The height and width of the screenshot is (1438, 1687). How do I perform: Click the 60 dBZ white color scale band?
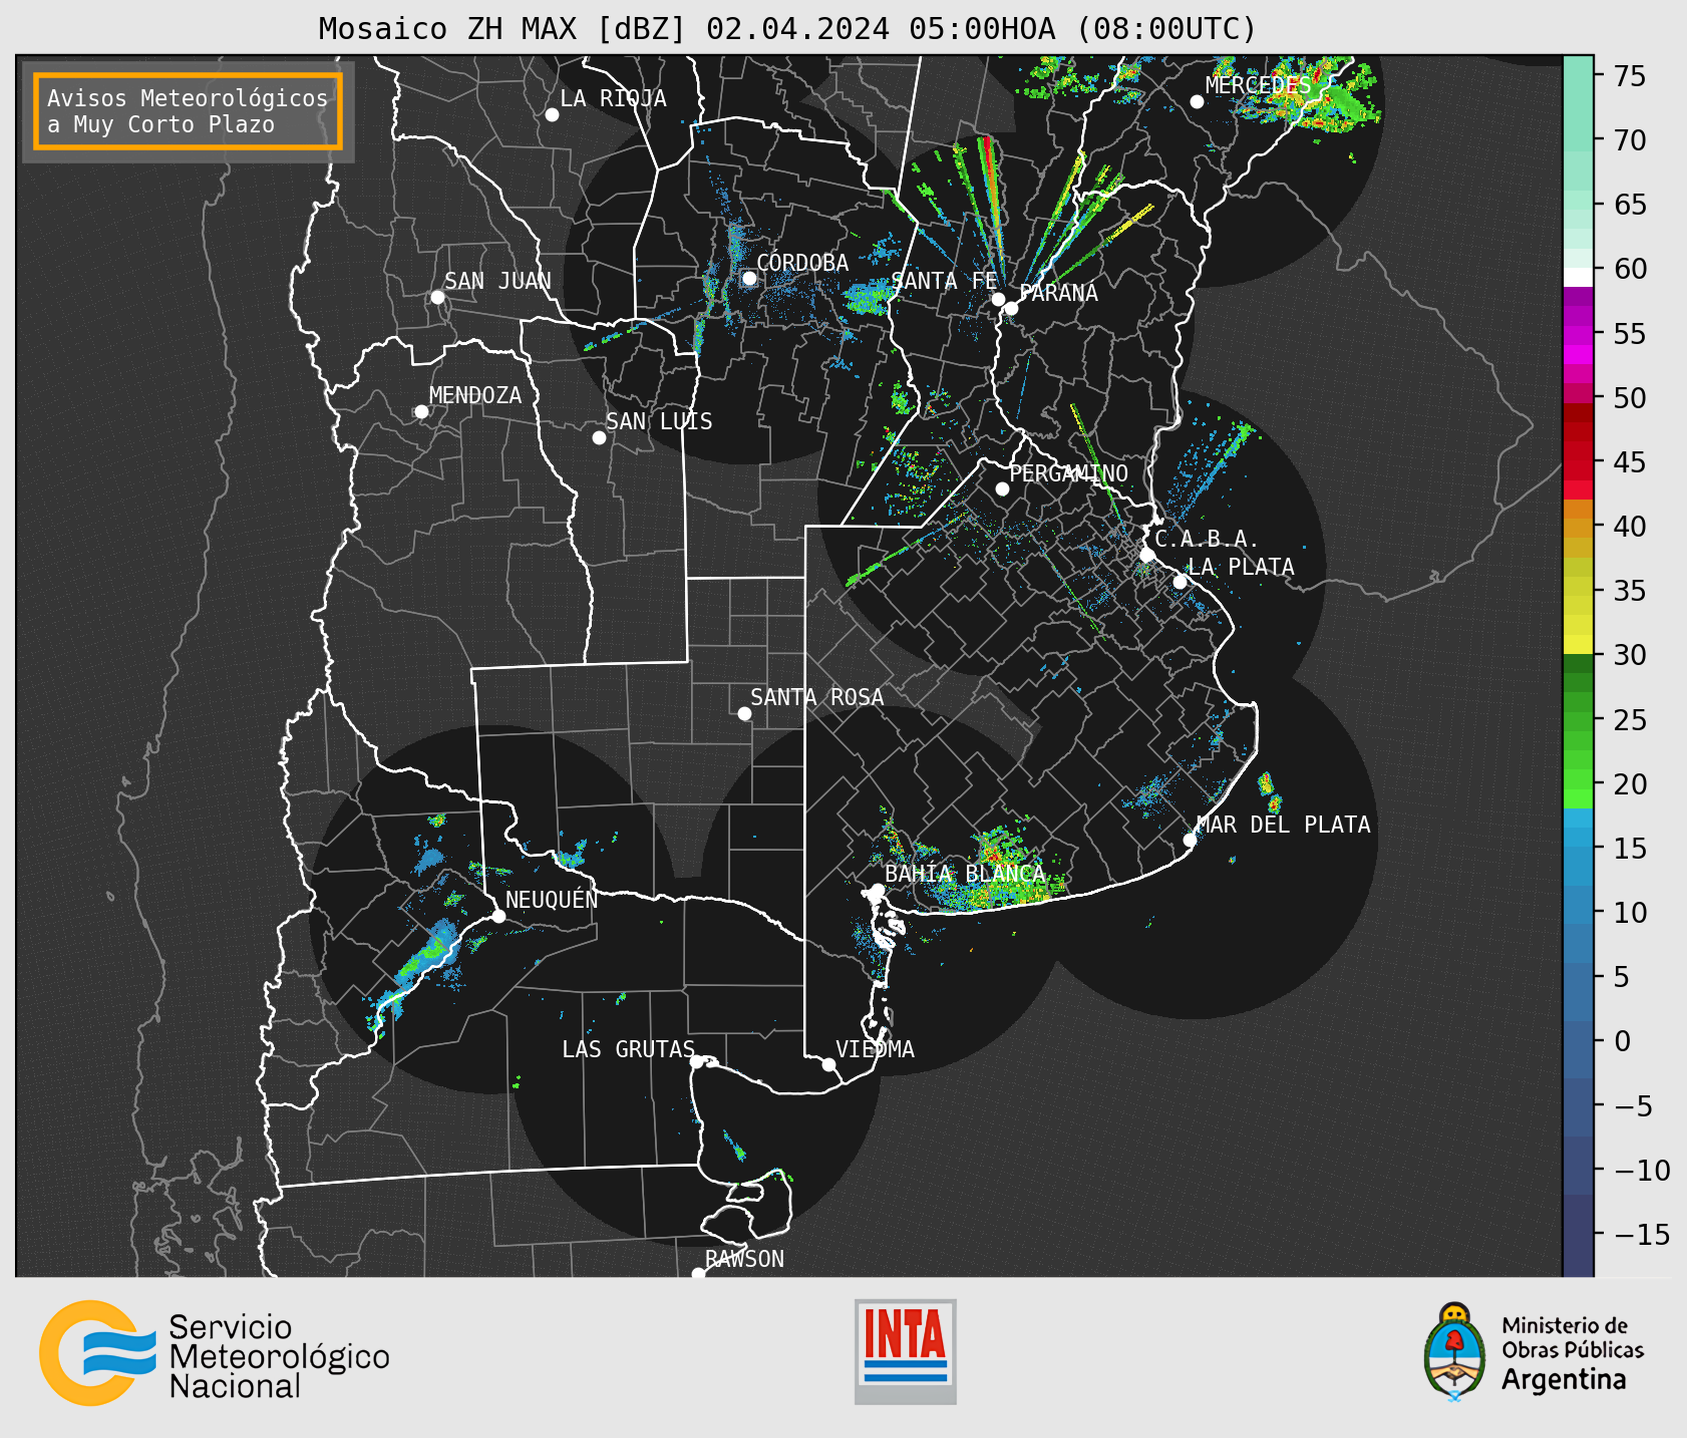click(x=1578, y=276)
